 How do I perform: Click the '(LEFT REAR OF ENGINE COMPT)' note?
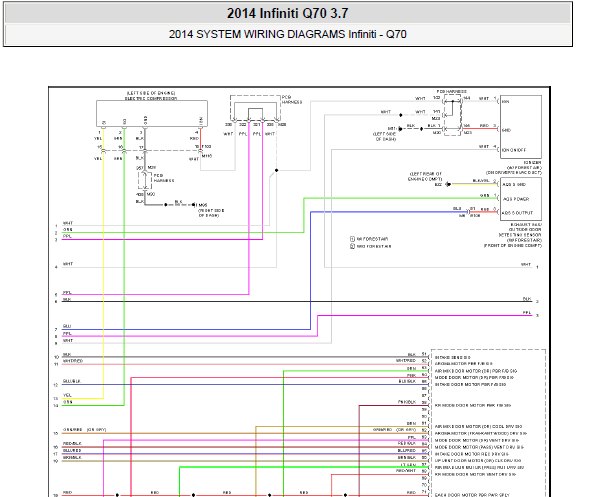425,177
